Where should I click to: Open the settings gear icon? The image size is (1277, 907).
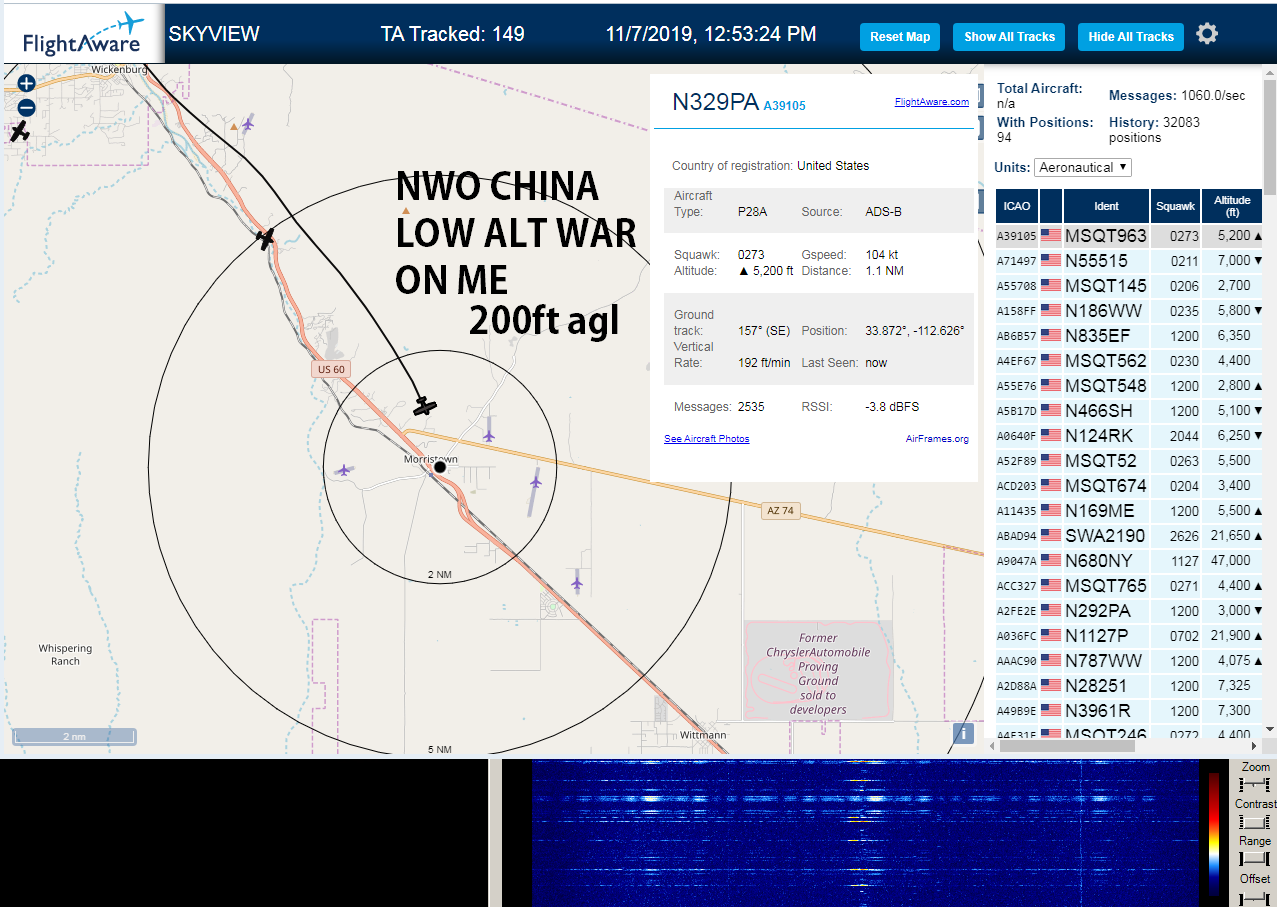(1207, 34)
